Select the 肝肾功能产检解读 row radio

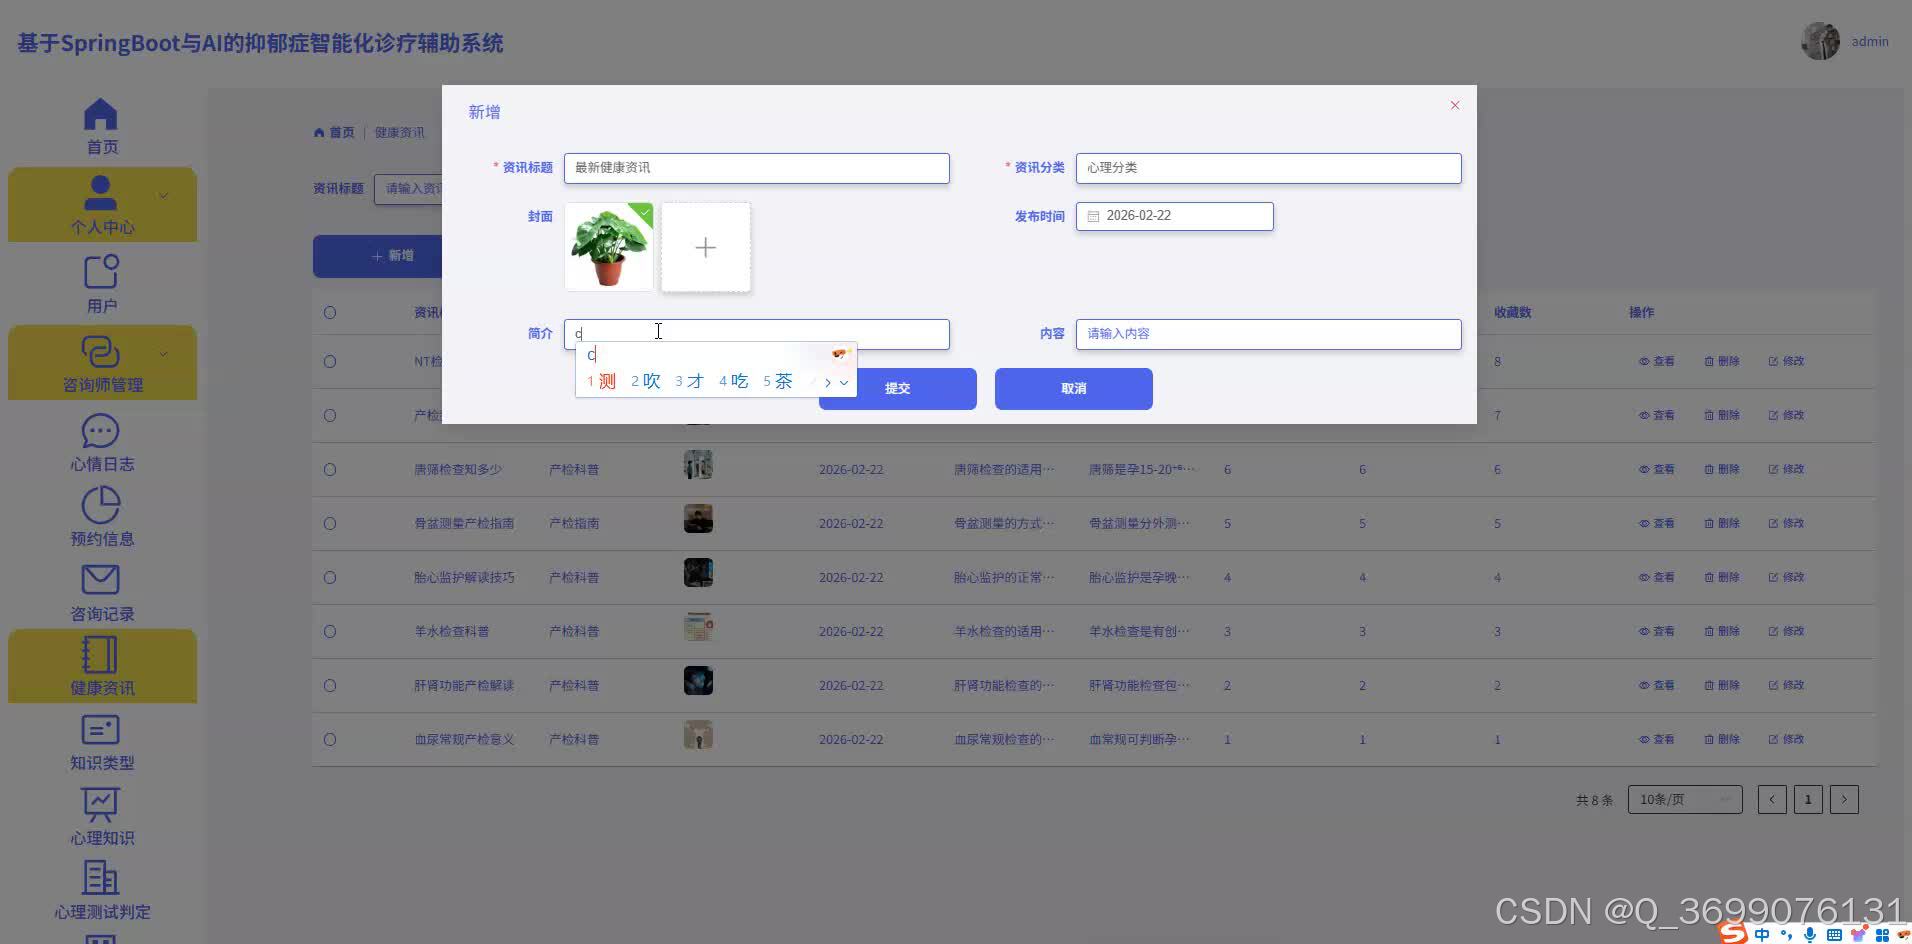point(330,686)
